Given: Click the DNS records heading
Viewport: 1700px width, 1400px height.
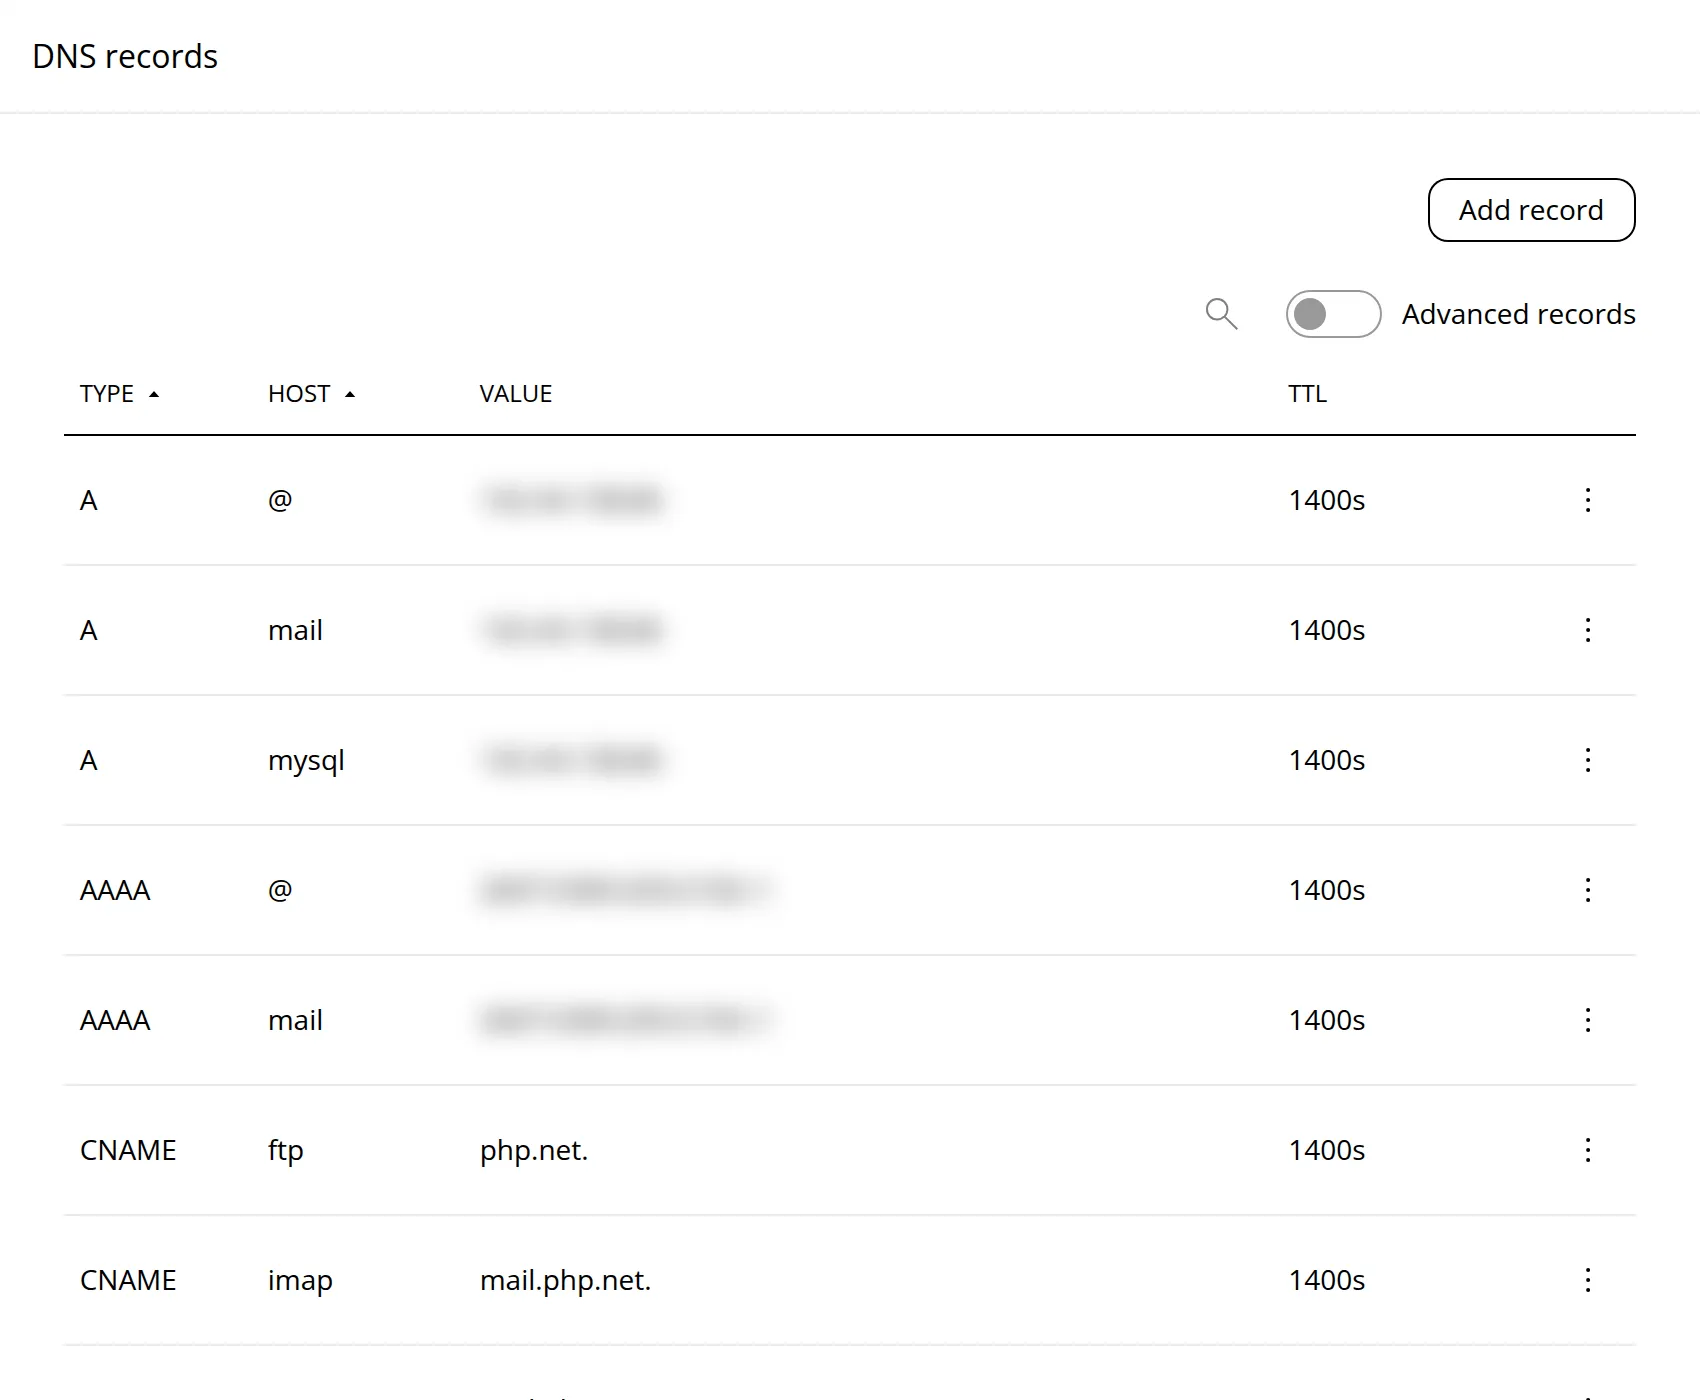Looking at the screenshot, I should (x=125, y=56).
